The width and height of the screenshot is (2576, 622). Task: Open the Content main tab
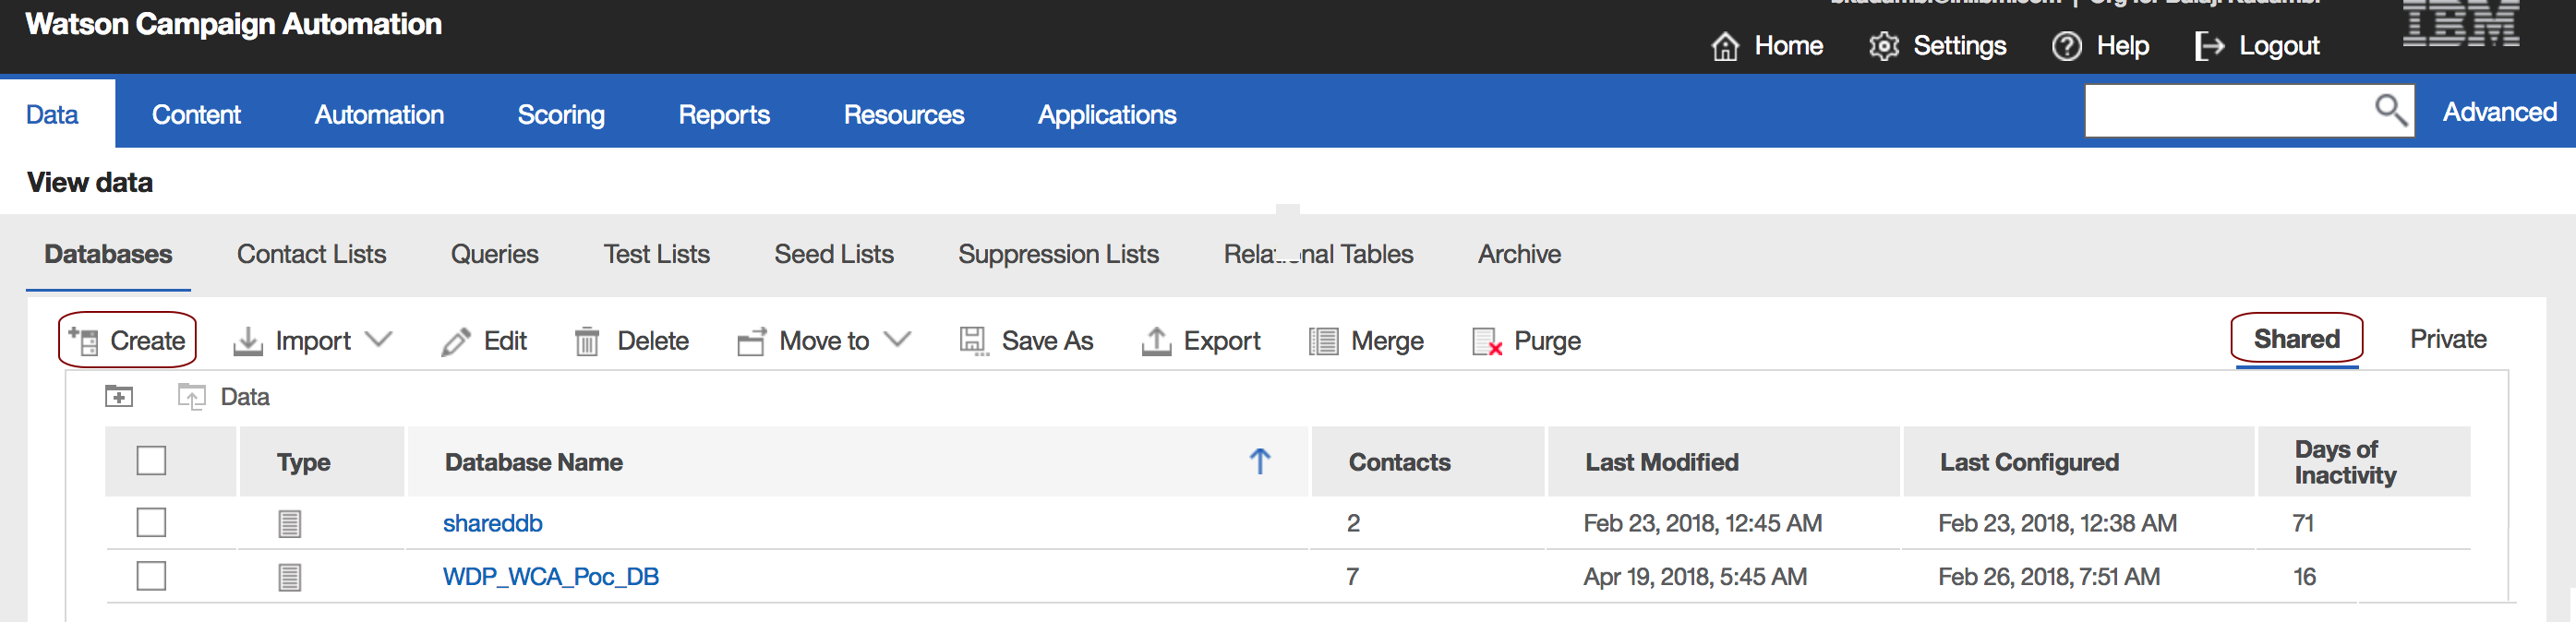click(196, 114)
